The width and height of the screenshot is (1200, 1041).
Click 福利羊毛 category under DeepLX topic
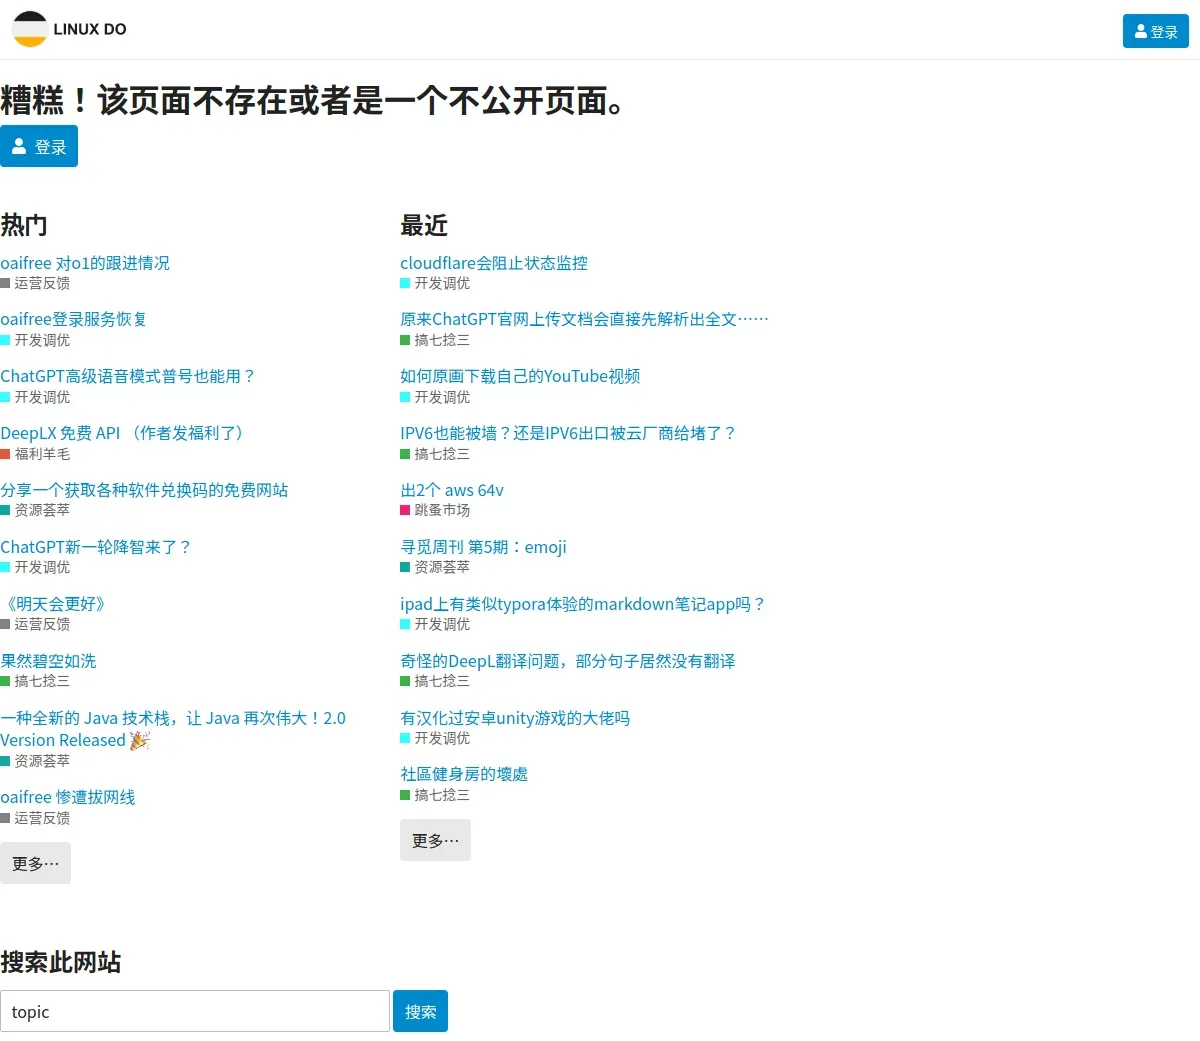tap(35, 454)
